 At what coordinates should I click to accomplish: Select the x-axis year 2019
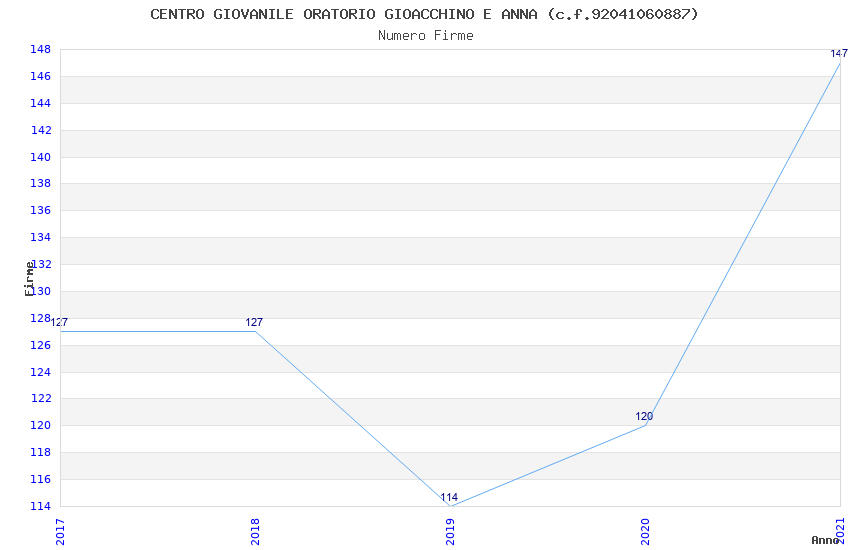[x=450, y=532]
